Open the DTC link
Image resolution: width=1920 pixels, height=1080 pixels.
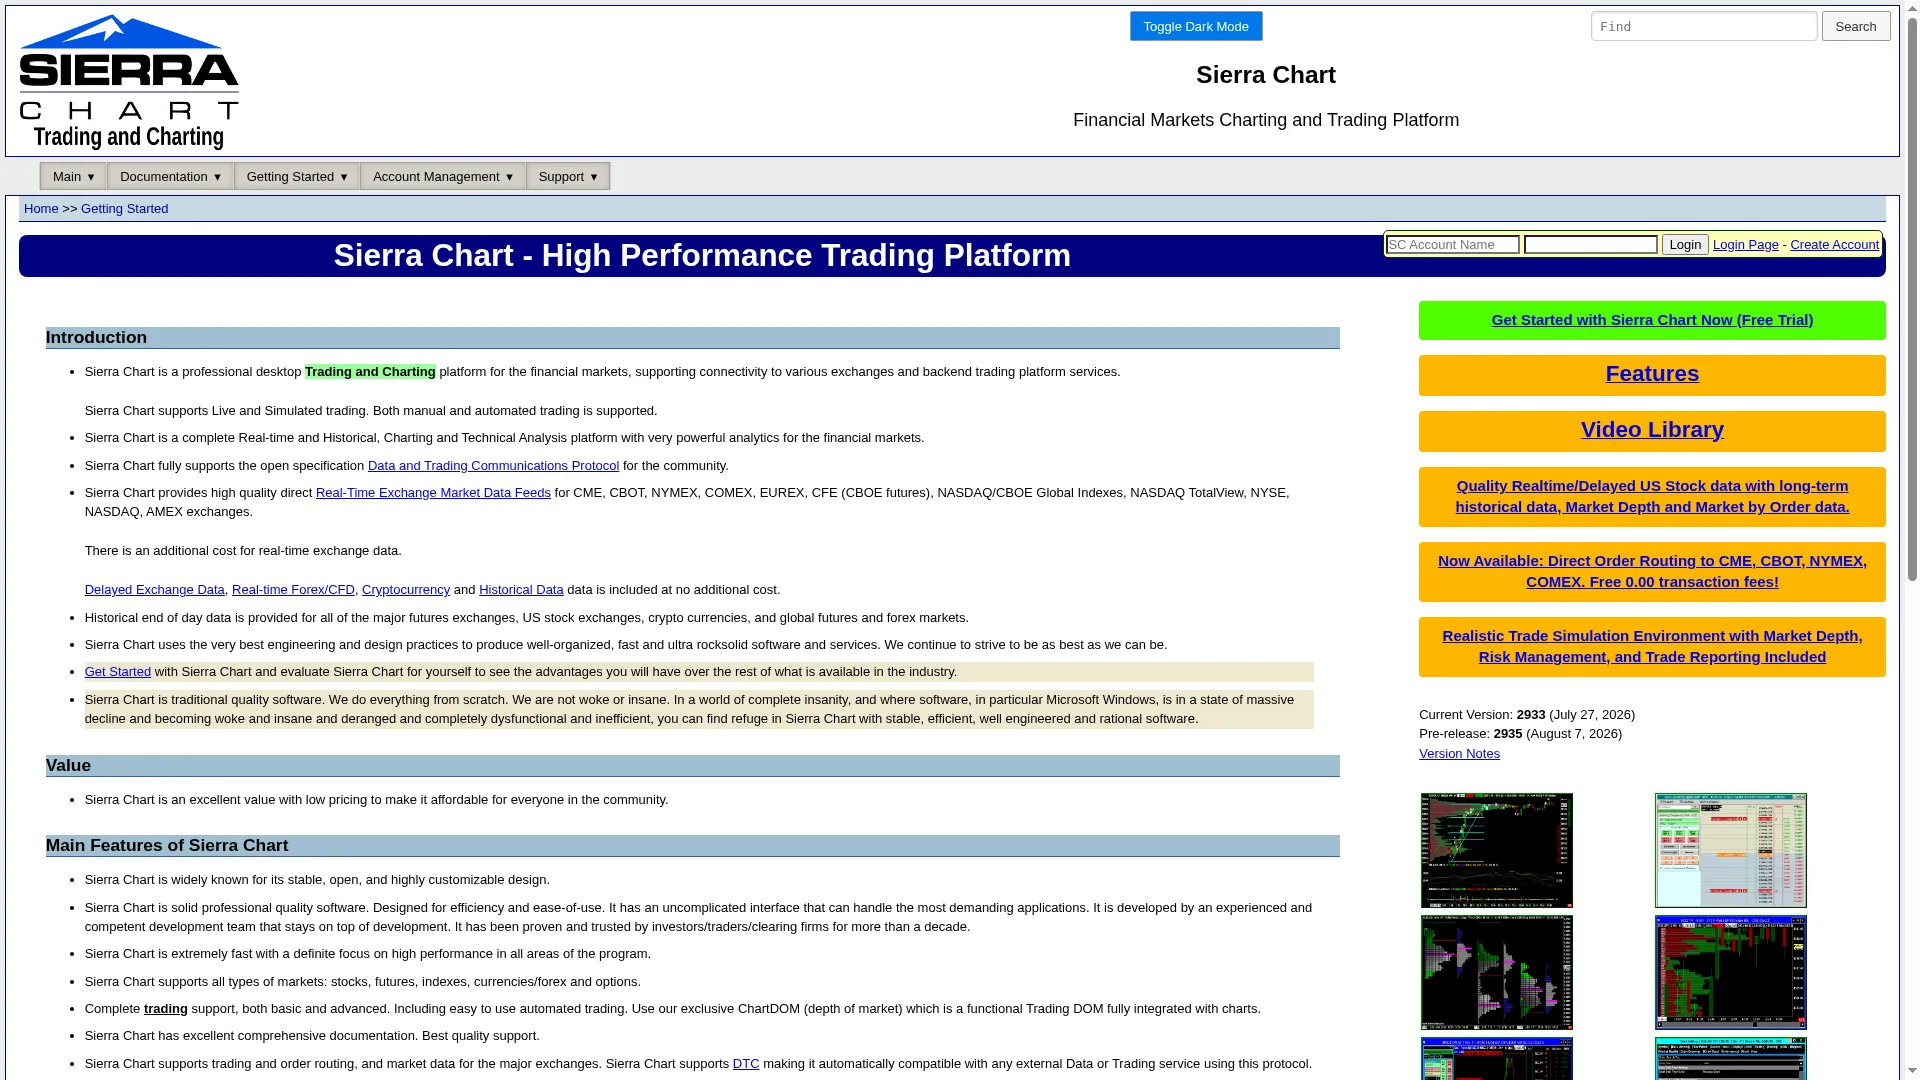click(746, 1064)
